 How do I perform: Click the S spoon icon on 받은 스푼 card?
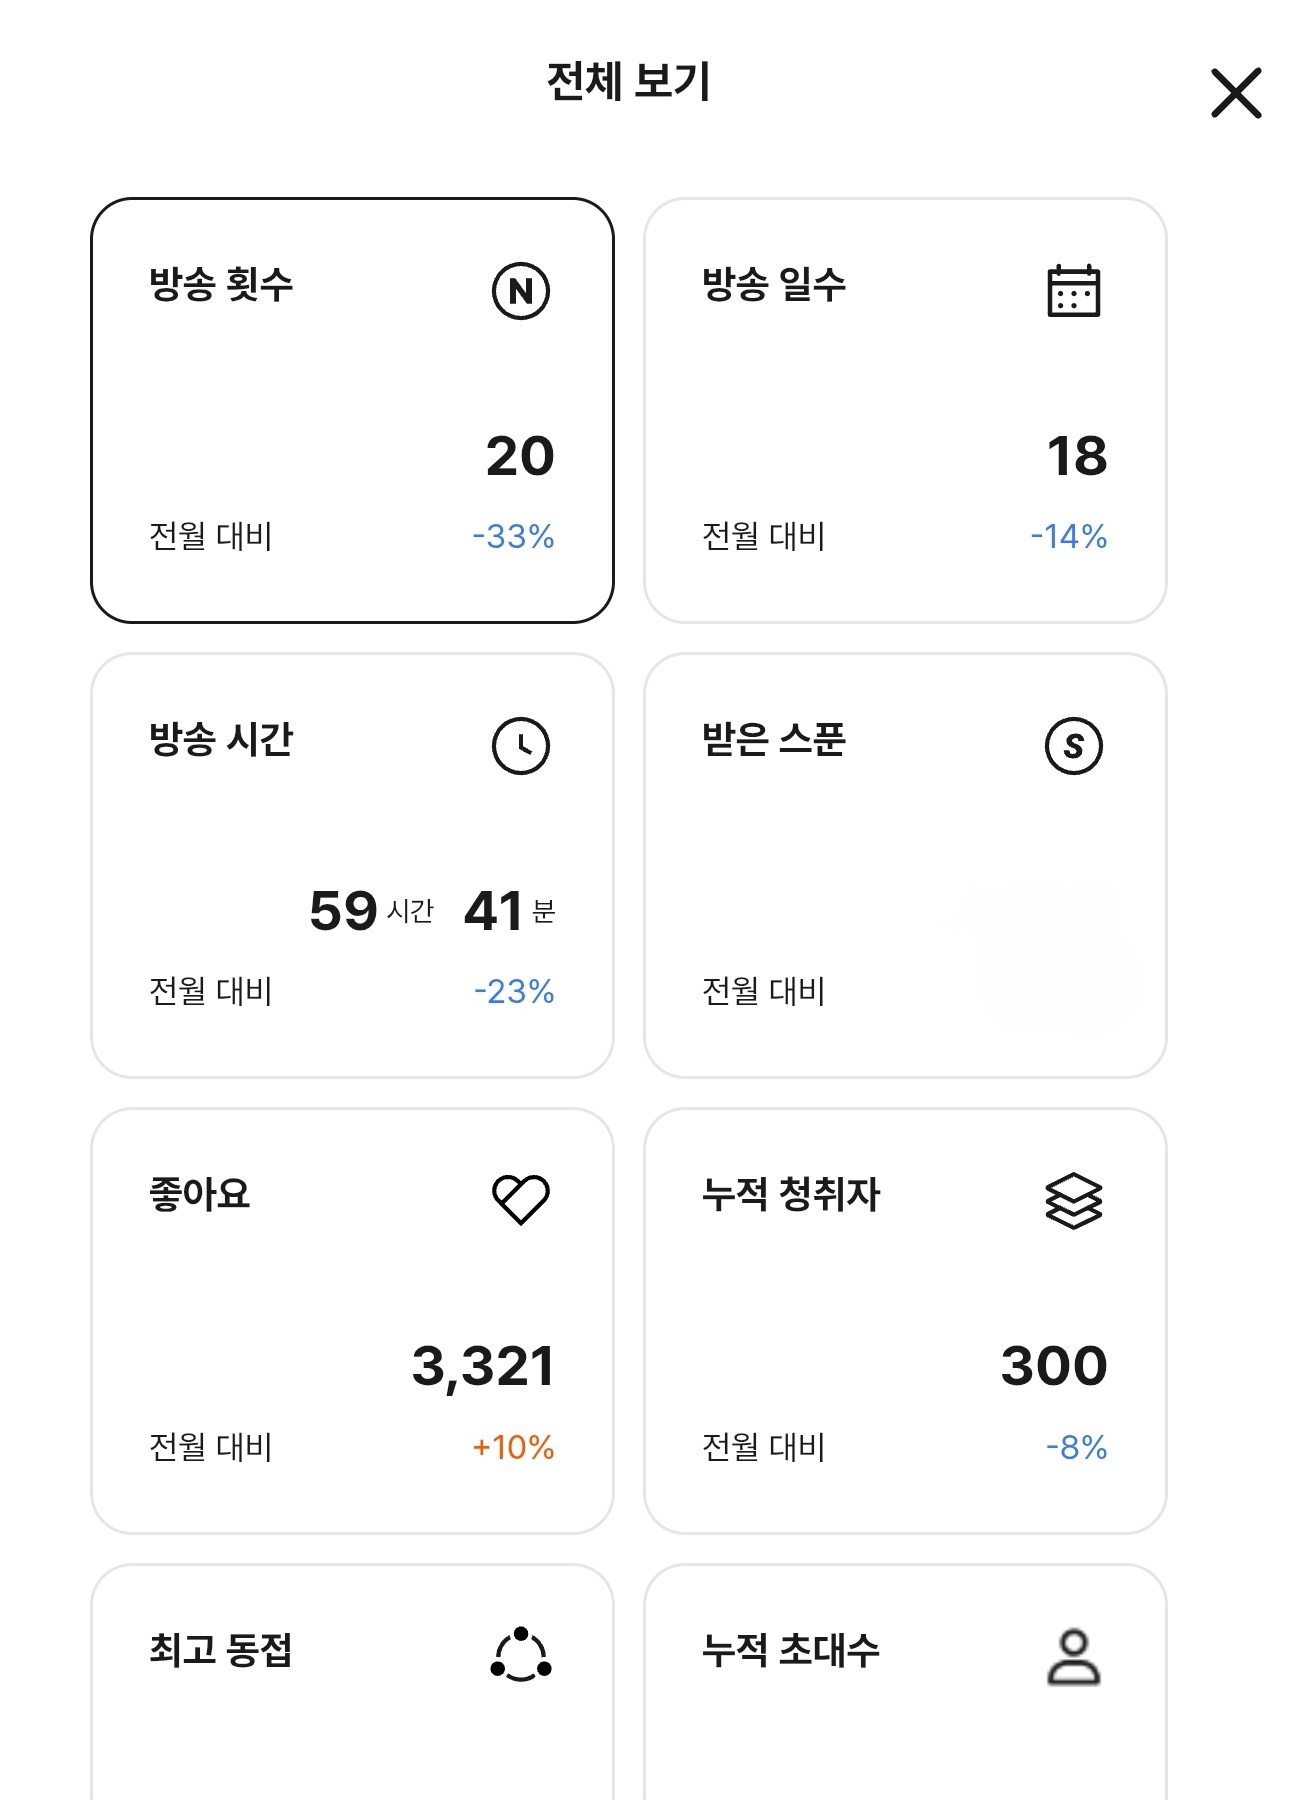pos(1074,746)
